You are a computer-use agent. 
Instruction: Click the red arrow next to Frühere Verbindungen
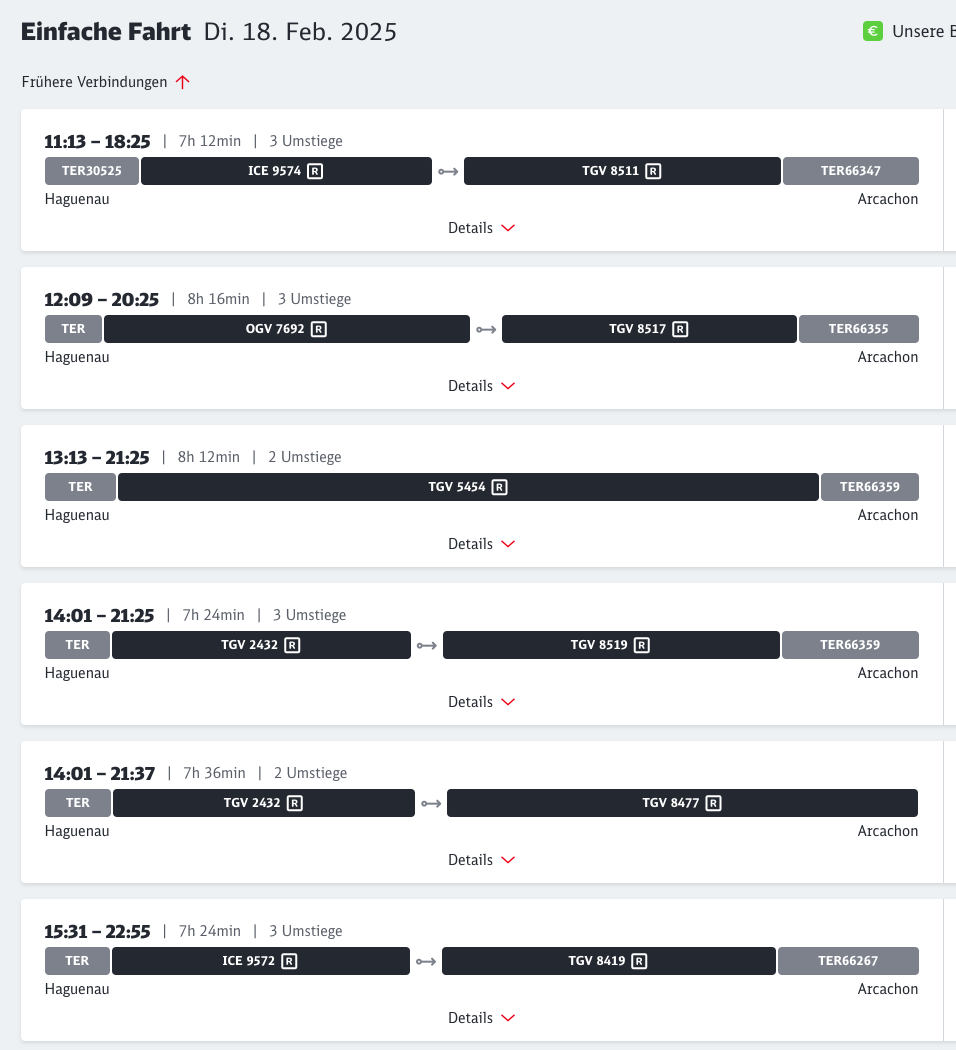click(x=182, y=83)
